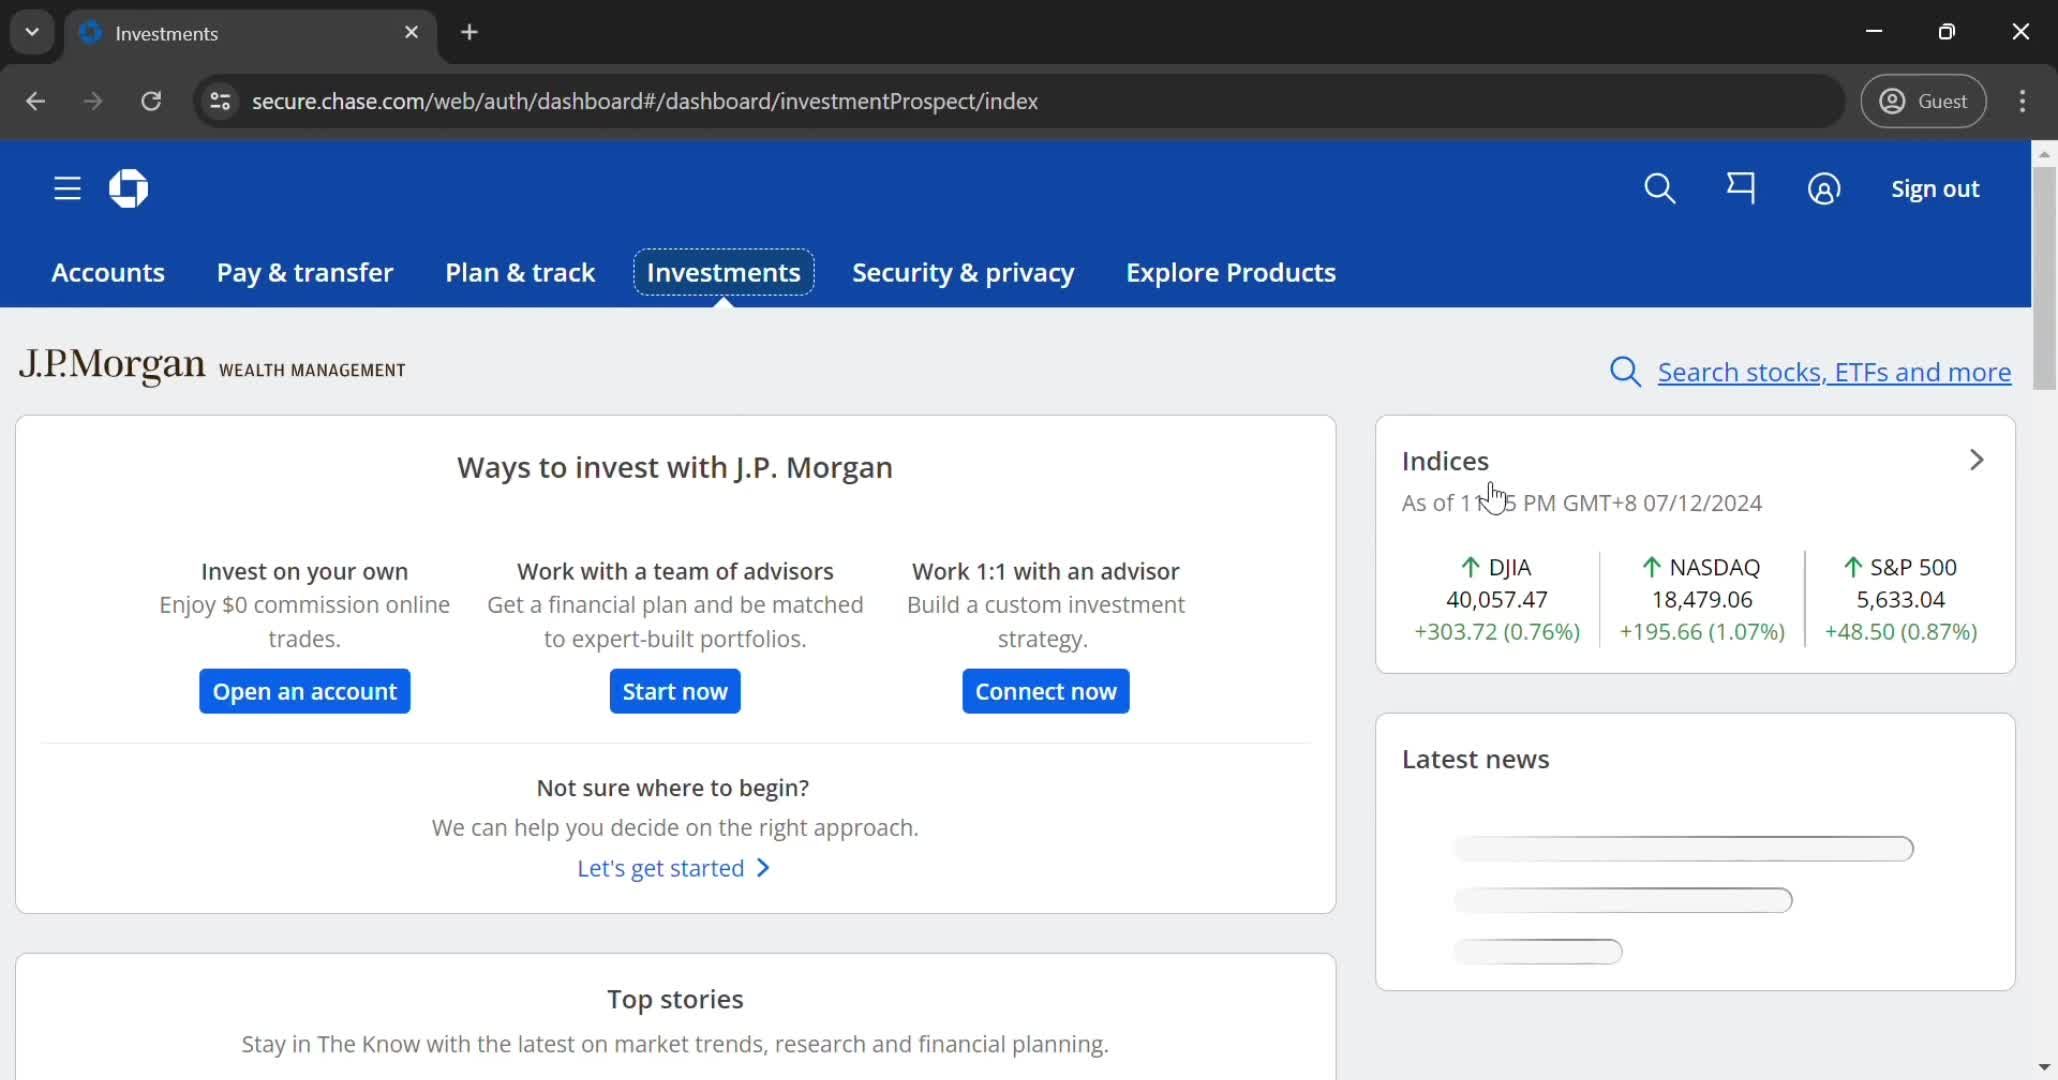Viewport: 2058px width, 1080px height.
Task: Click the notifications bell icon
Action: [x=1742, y=188]
